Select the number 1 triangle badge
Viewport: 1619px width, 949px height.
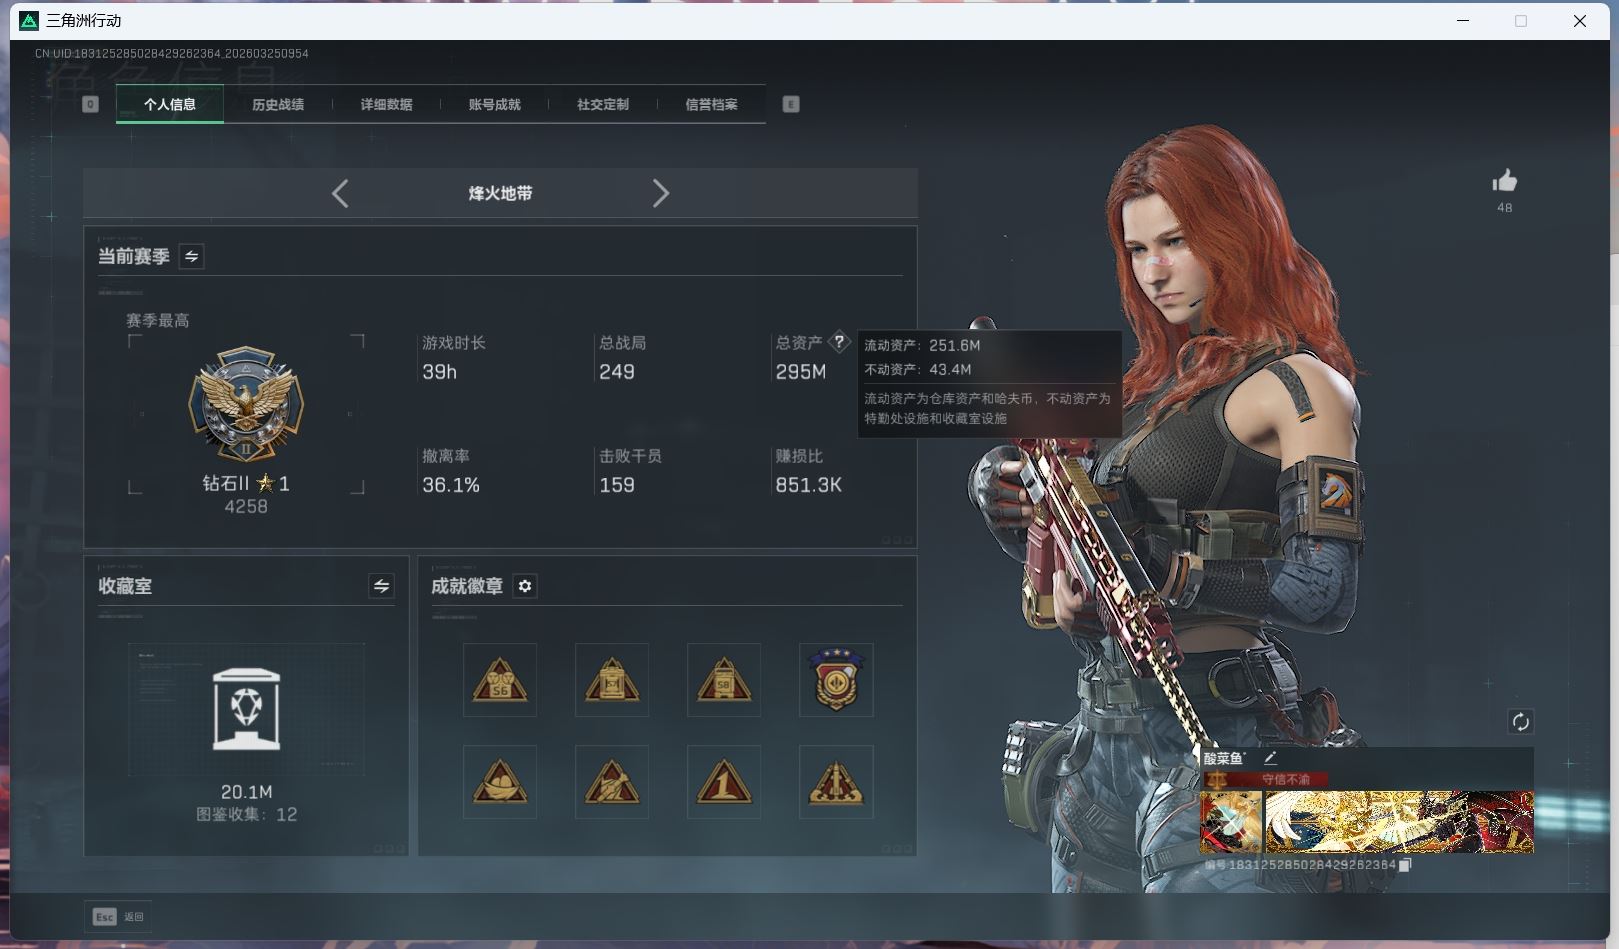tap(724, 782)
